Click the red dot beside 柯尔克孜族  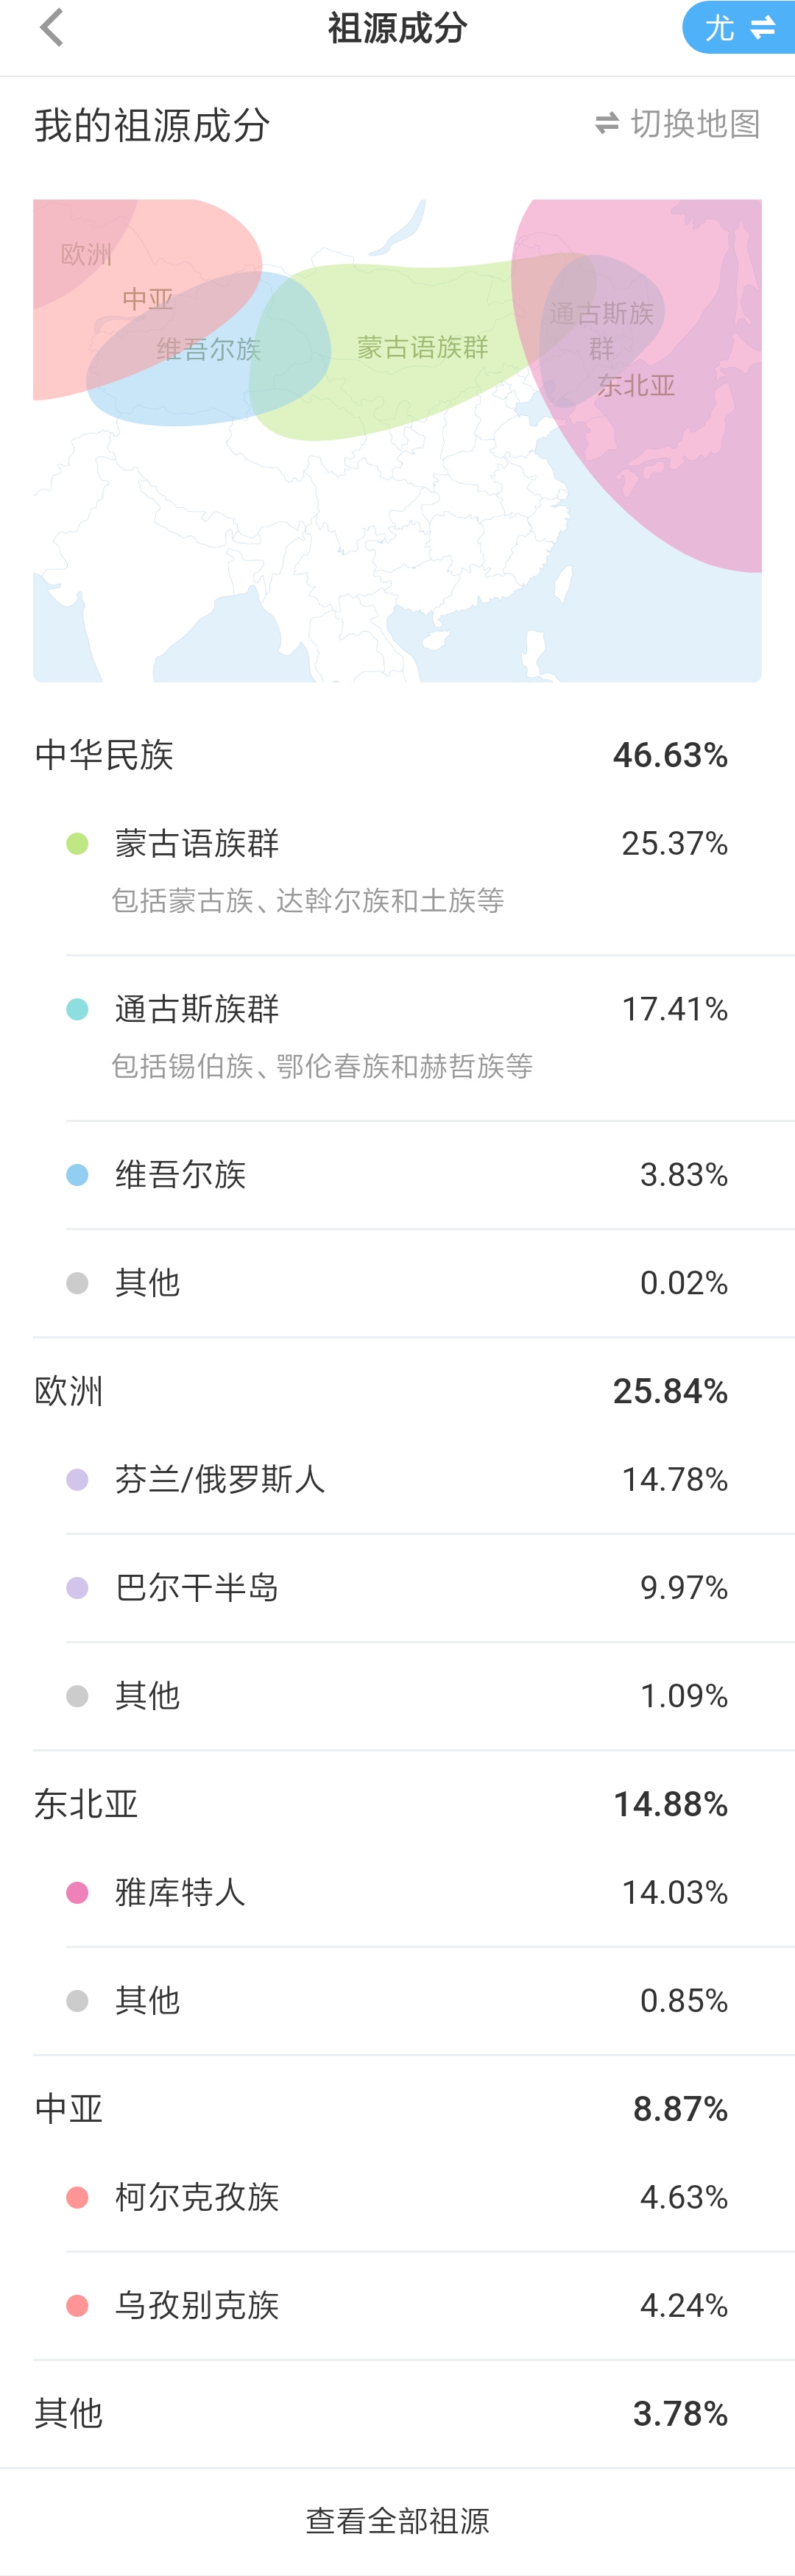pyautogui.click(x=77, y=2197)
